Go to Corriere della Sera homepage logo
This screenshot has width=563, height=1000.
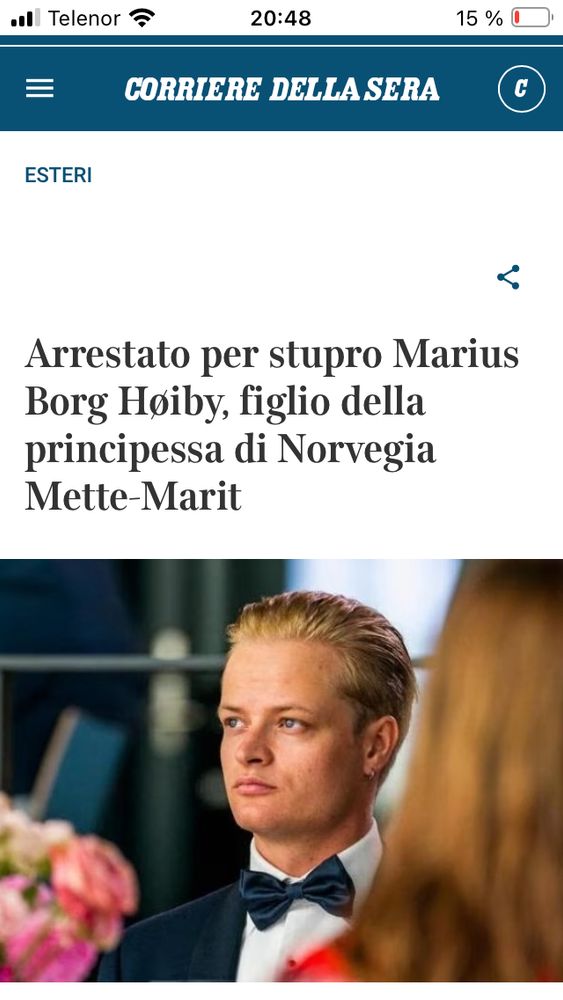[x=282, y=89]
